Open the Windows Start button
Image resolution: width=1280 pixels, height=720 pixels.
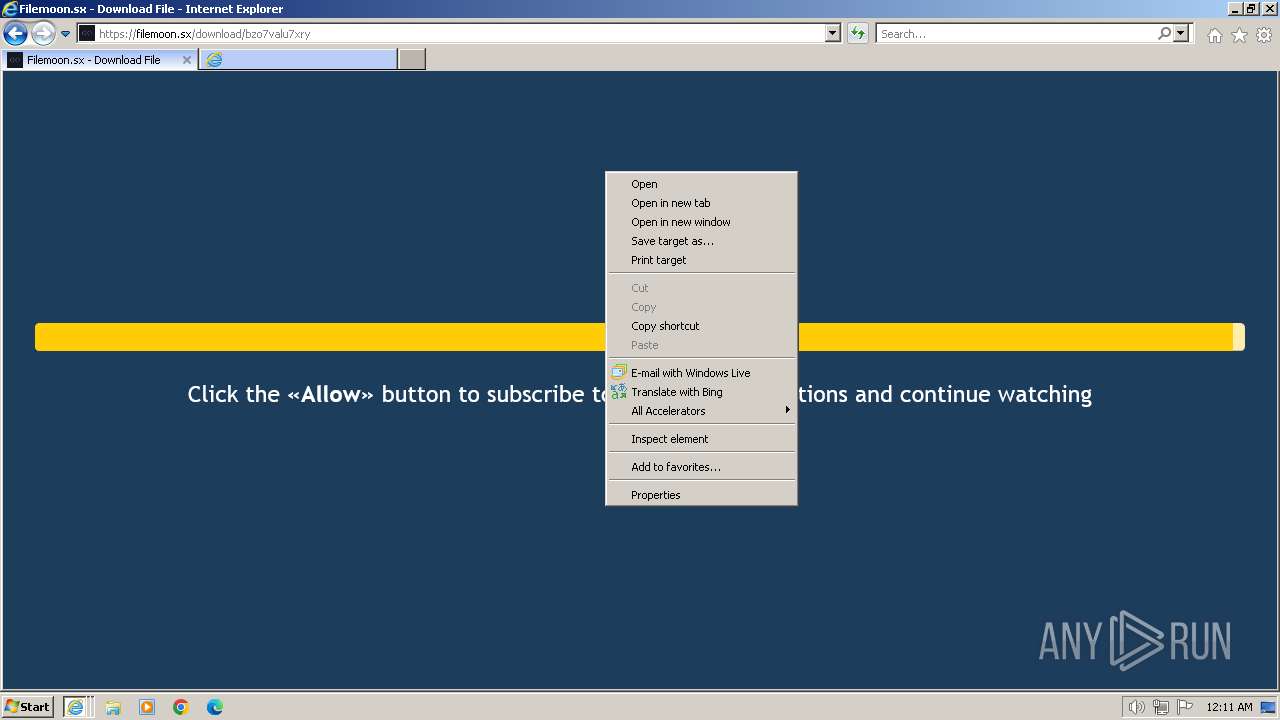tap(28, 707)
